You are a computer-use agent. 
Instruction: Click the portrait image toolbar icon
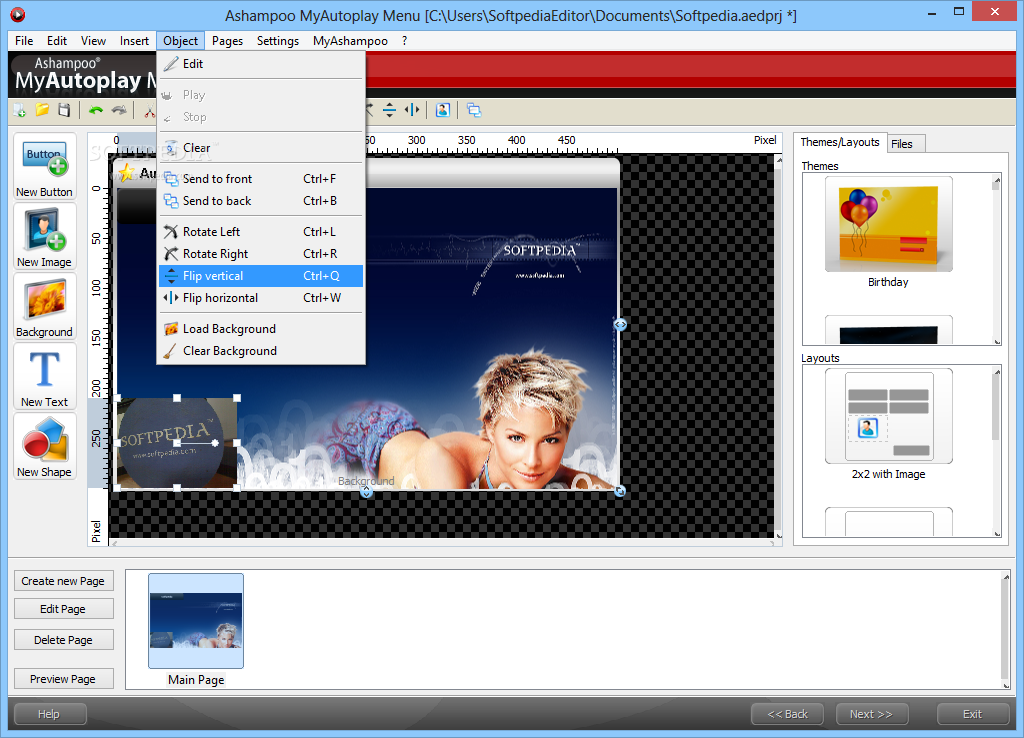(x=443, y=110)
